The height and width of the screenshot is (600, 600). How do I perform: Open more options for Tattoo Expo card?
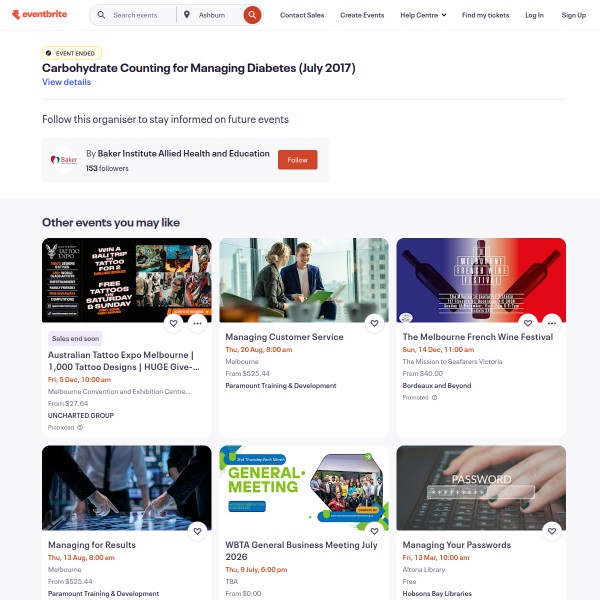[x=197, y=323]
